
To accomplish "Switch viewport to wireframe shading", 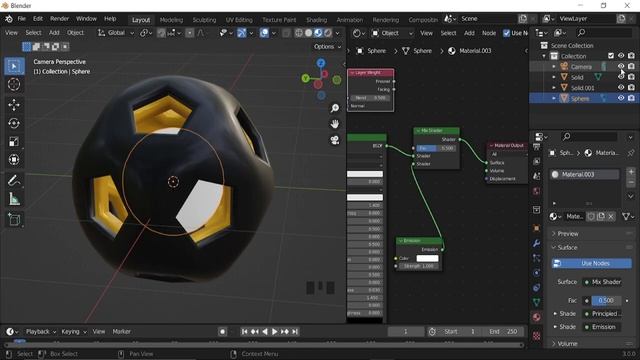I will (299, 33).
